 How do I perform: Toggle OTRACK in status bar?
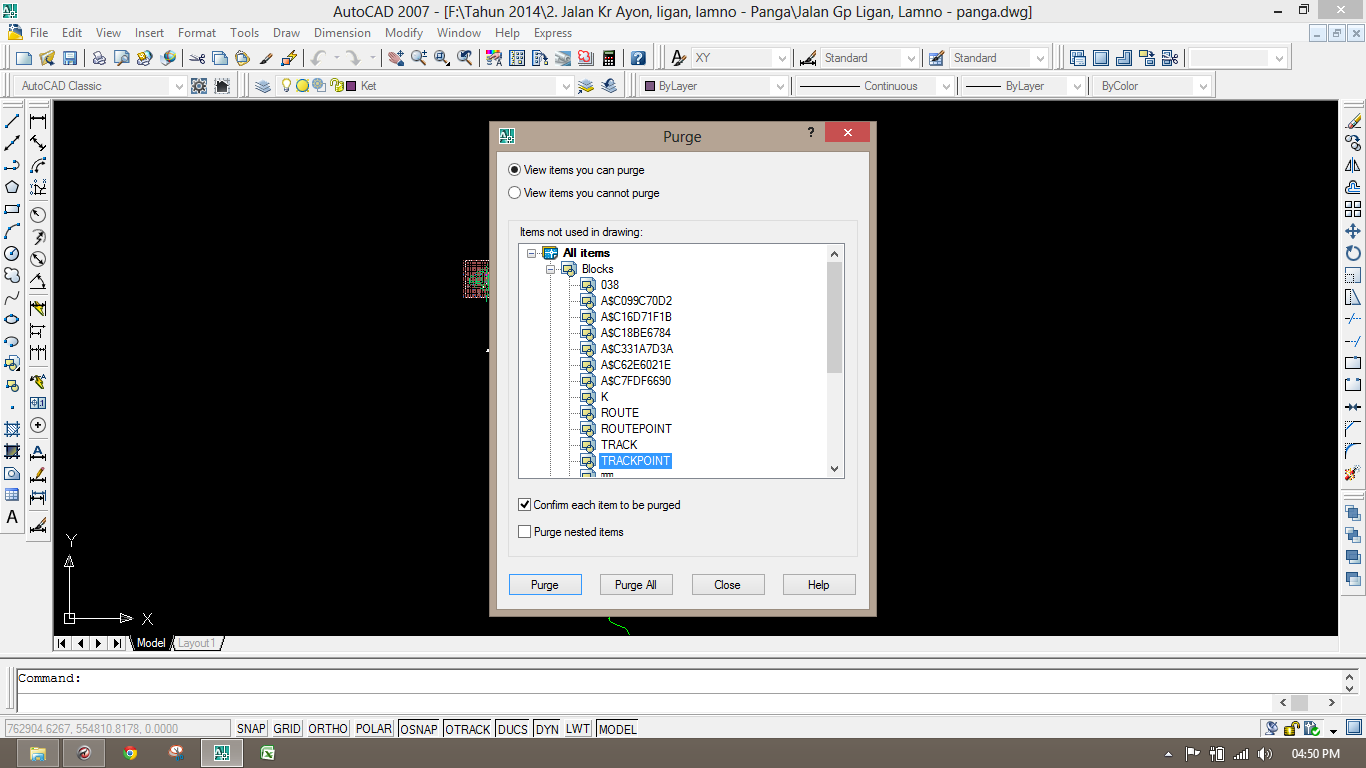468,729
